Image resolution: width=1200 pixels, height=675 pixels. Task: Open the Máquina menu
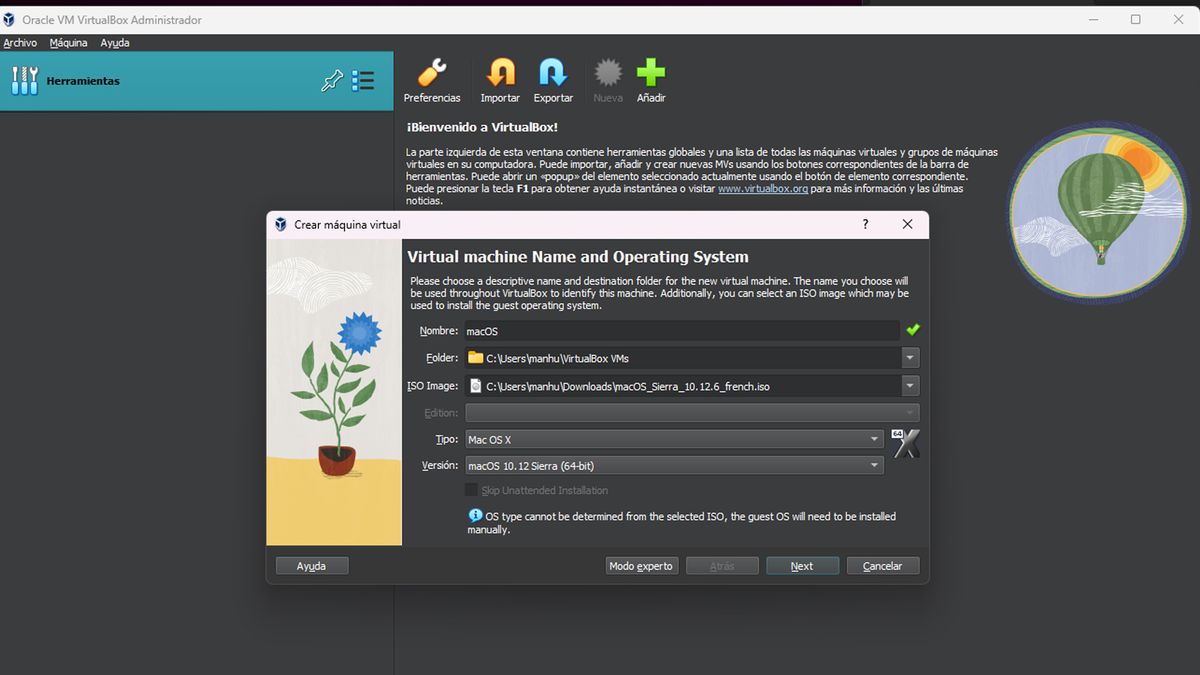[x=68, y=42]
